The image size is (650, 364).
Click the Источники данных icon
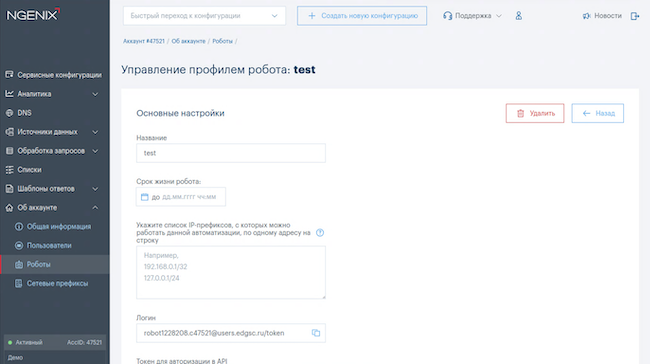[x=9, y=132]
